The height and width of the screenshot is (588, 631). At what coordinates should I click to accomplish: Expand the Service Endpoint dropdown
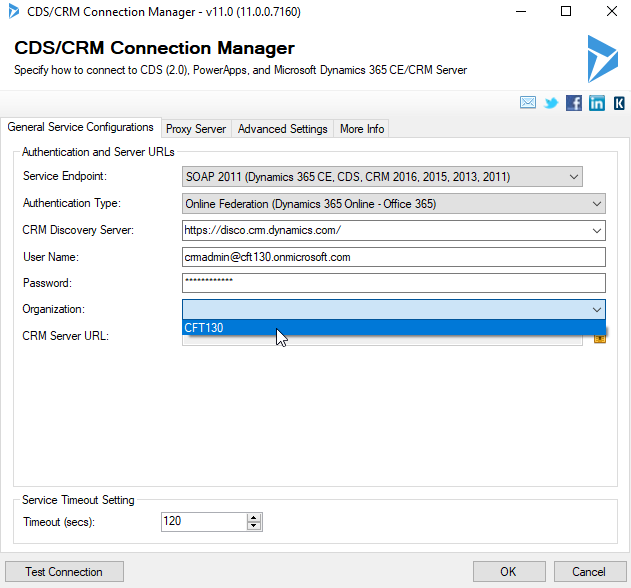[573, 177]
